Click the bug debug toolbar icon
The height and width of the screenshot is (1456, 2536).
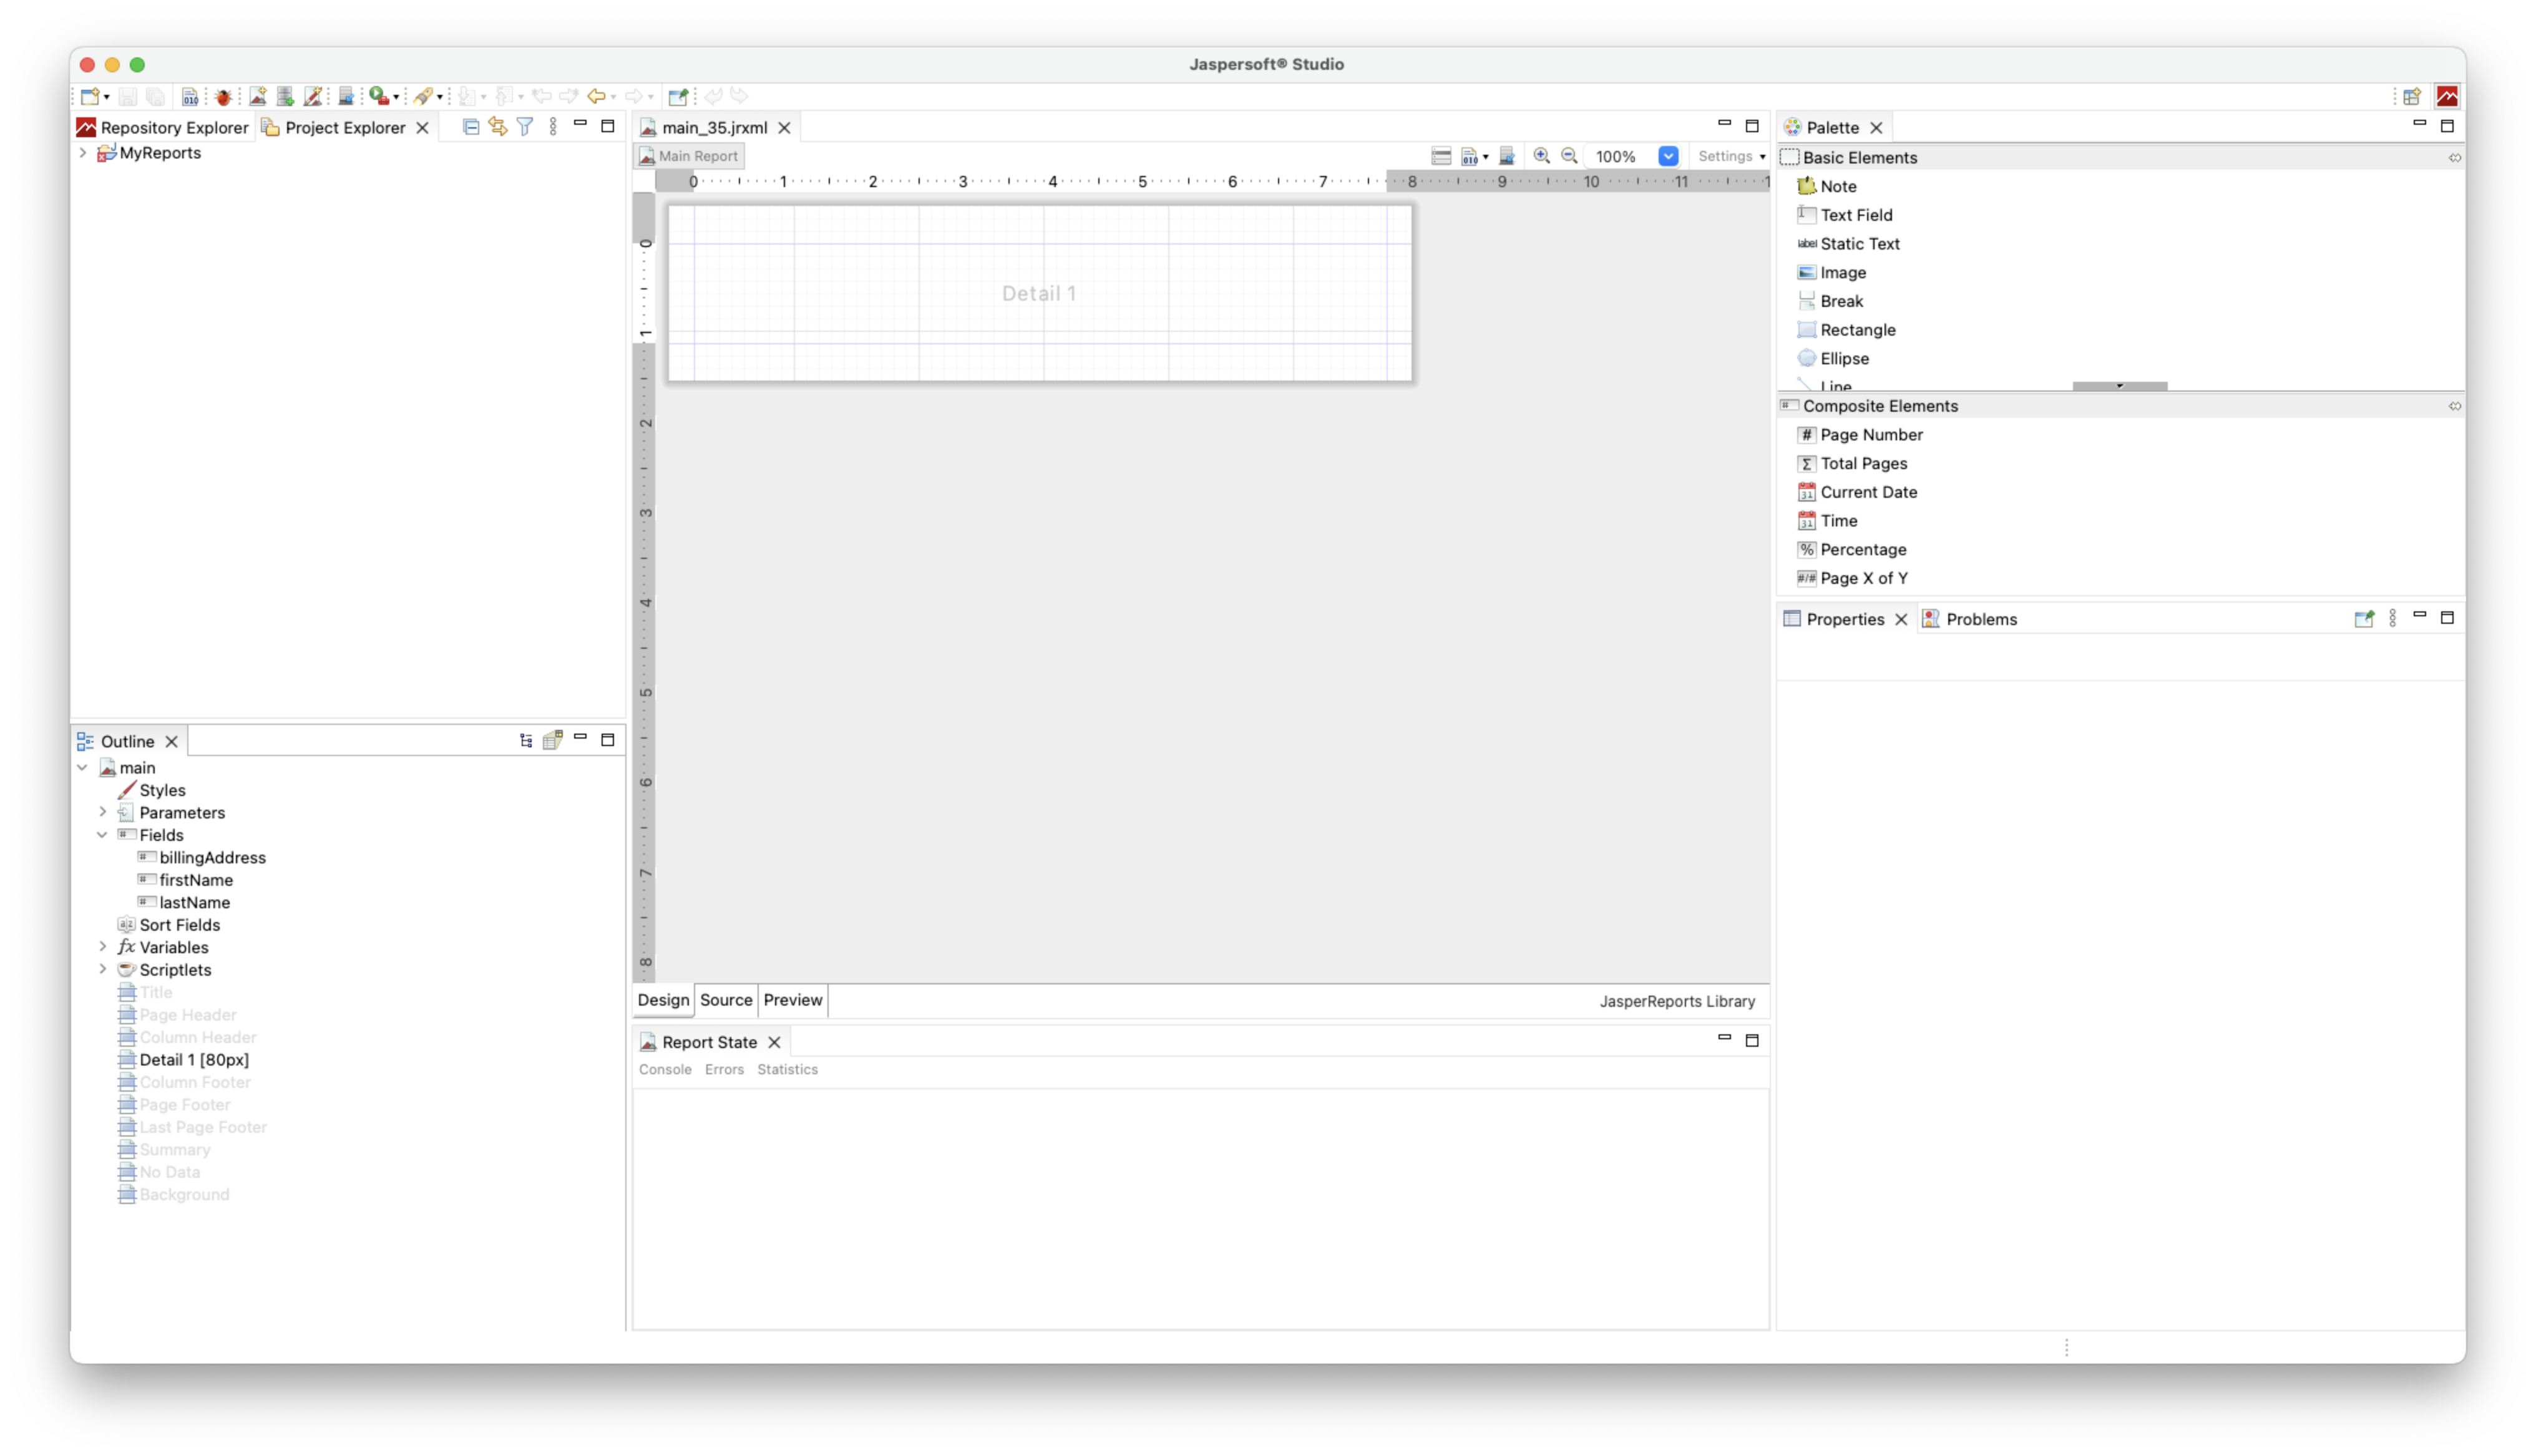(x=223, y=96)
